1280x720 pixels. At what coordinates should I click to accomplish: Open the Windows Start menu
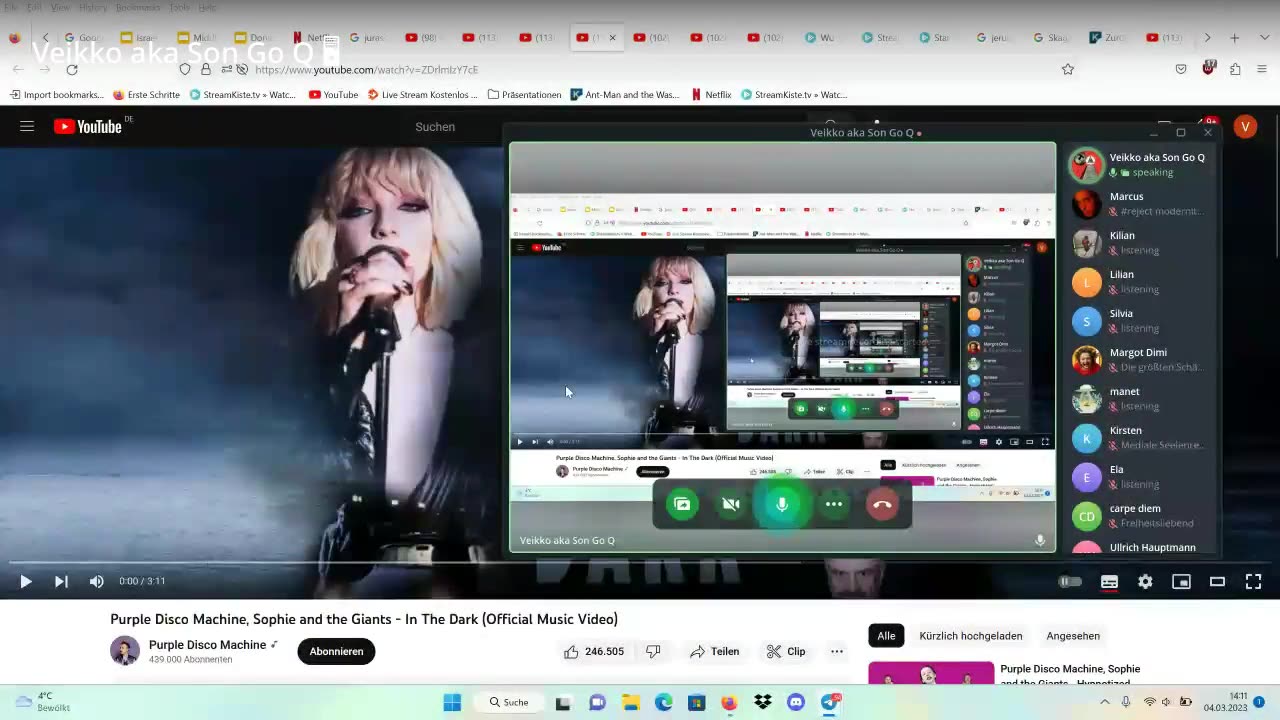click(452, 702)
